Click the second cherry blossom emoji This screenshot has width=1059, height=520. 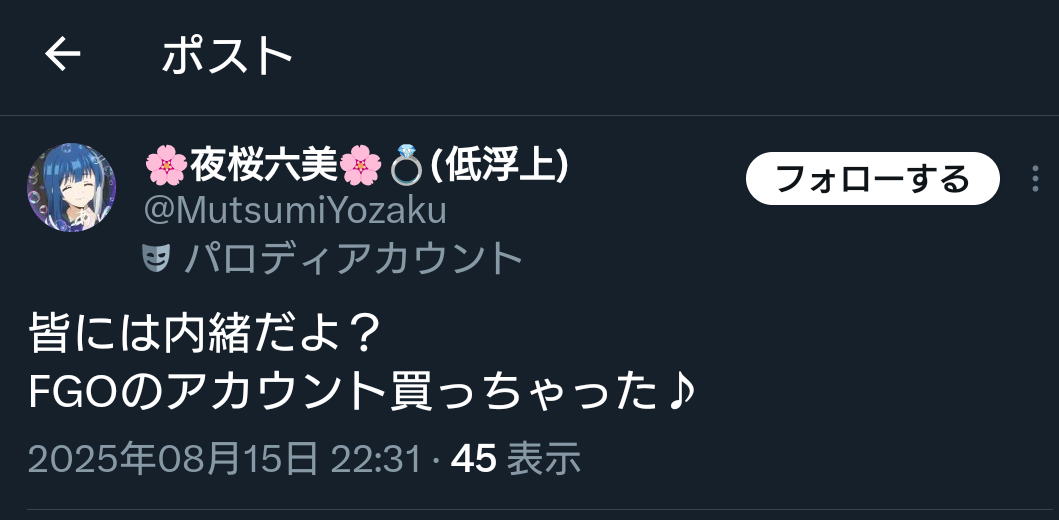click(x=360, y=165)
